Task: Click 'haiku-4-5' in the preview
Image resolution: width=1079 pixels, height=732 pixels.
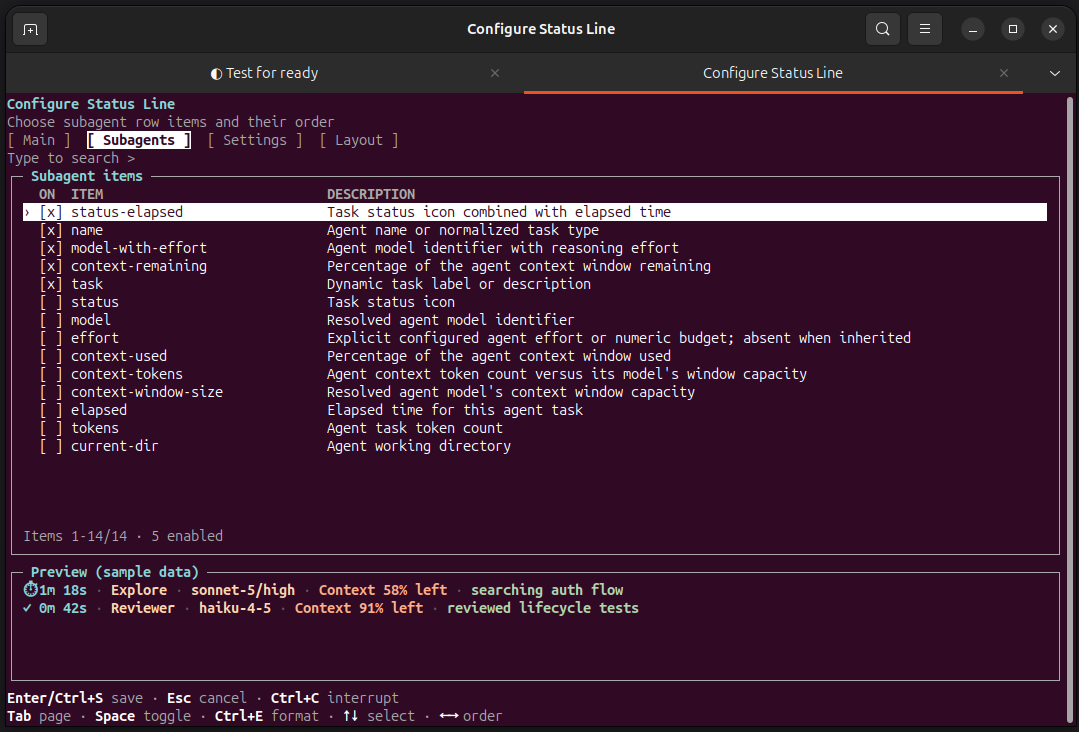Action: tap(235, 608)
